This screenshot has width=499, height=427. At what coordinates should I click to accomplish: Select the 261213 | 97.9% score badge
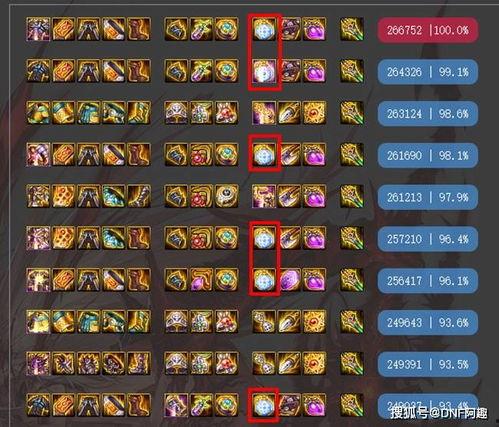pos(428,197)
